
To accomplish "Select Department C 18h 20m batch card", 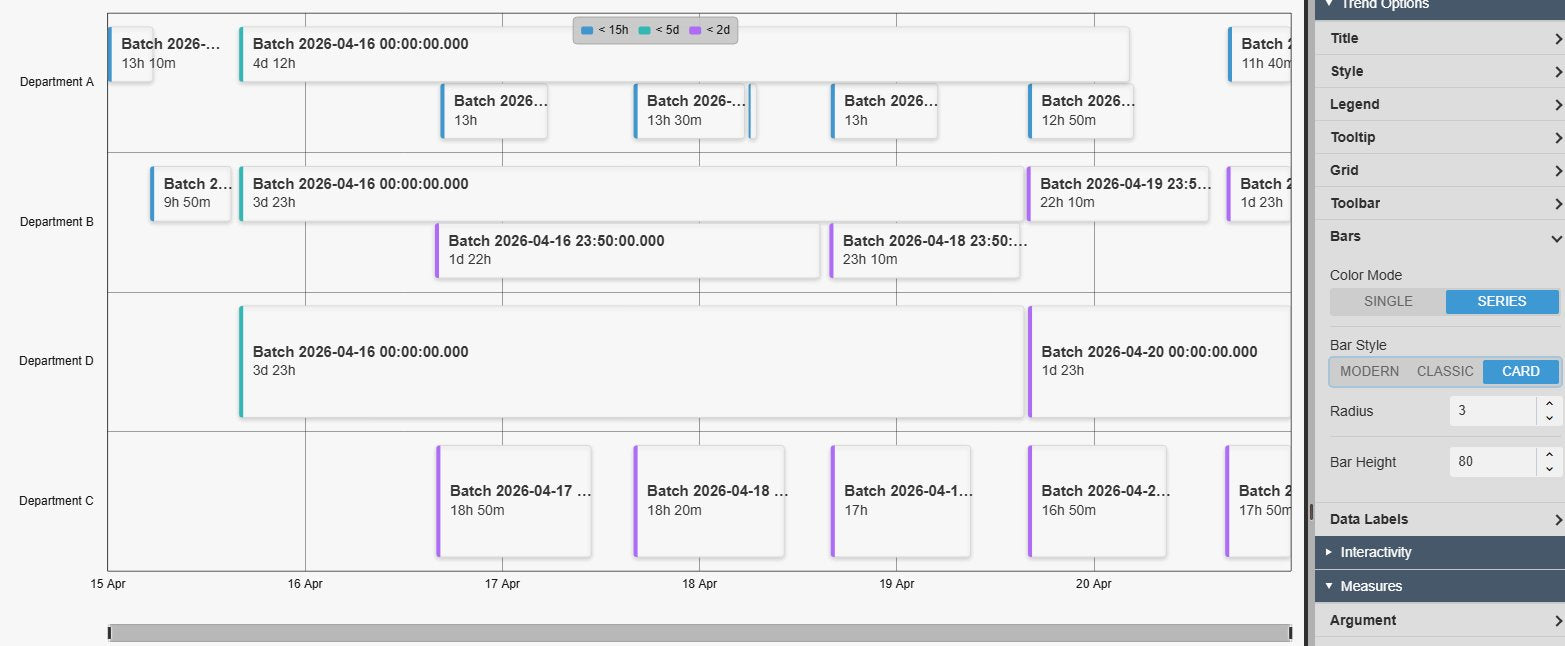I will pos(709,501).
